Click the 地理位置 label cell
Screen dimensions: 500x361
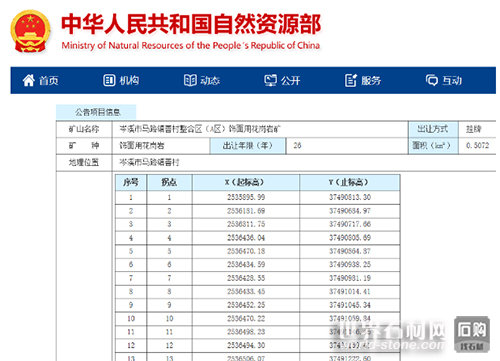pos(84,163)
